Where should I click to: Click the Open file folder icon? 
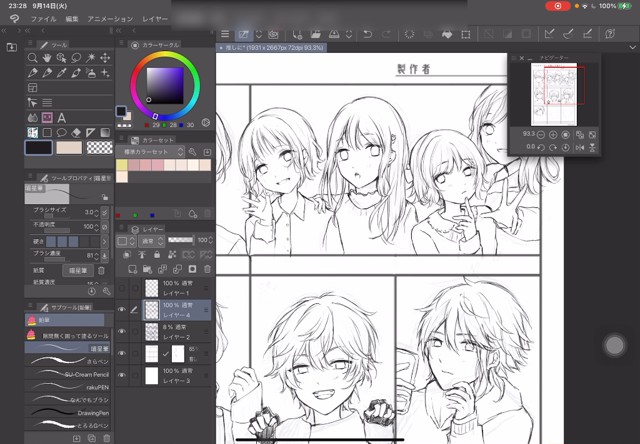pos(316,34)
